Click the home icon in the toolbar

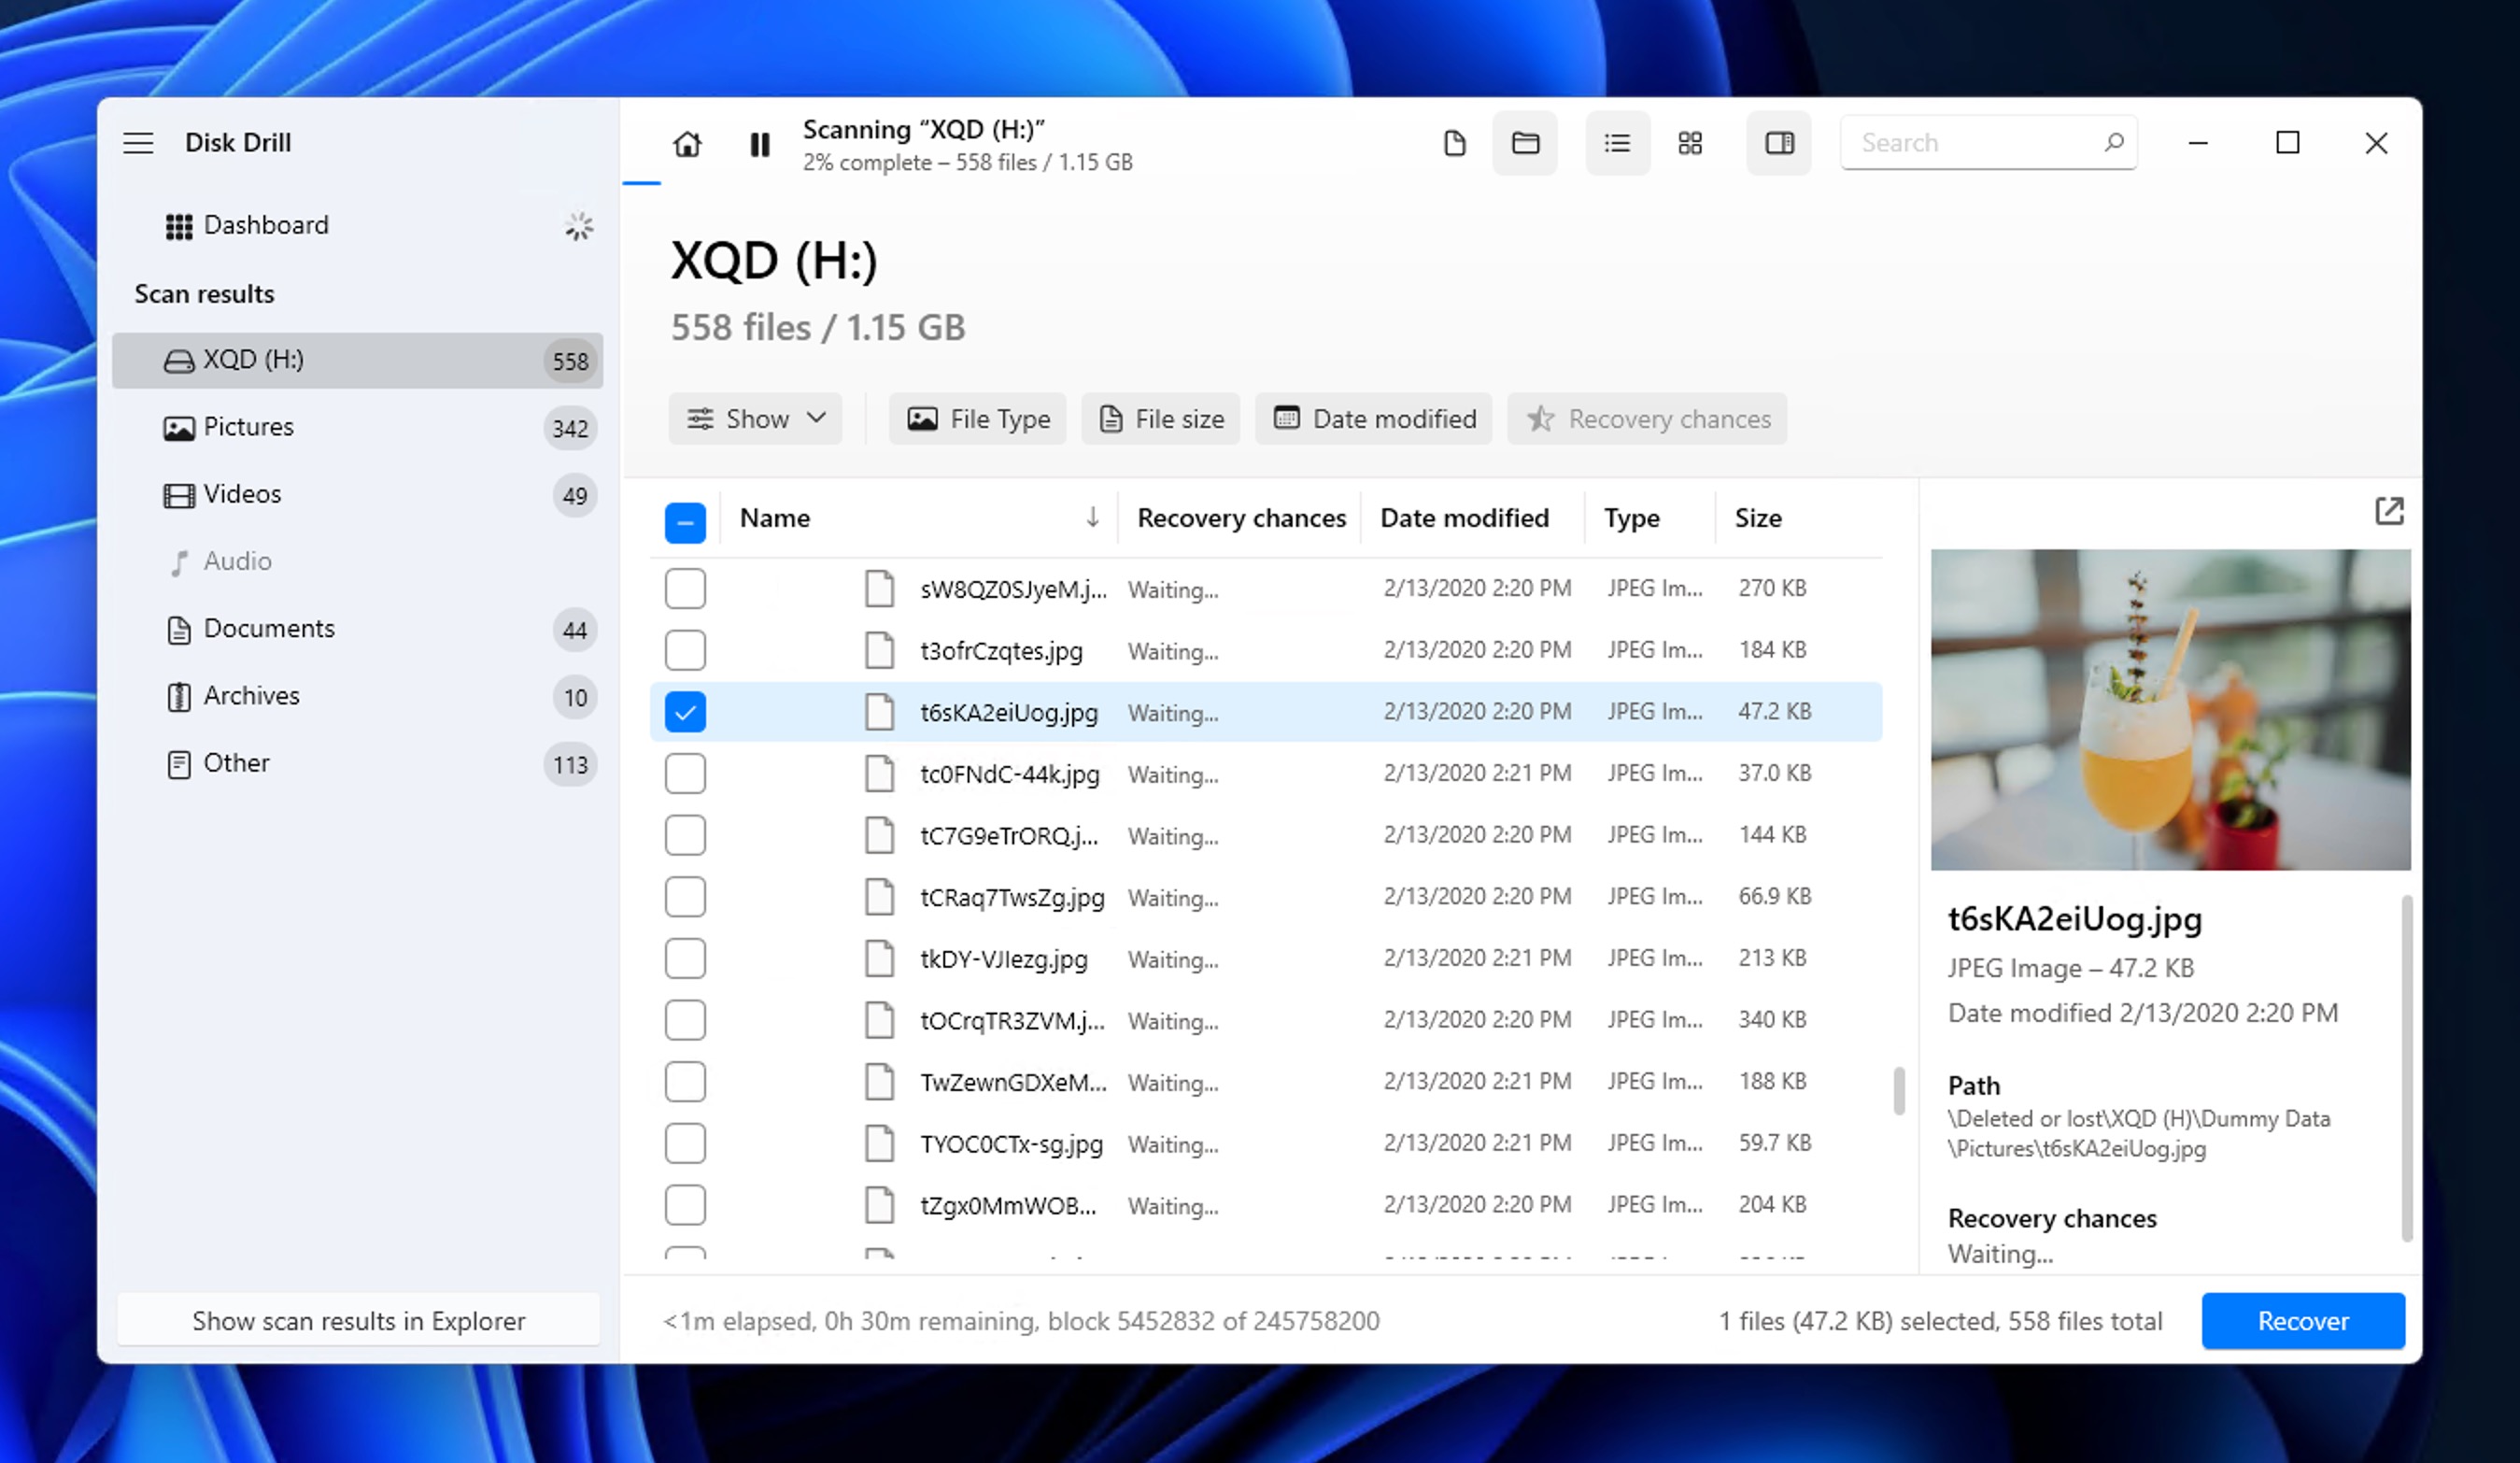click(687, 144)
